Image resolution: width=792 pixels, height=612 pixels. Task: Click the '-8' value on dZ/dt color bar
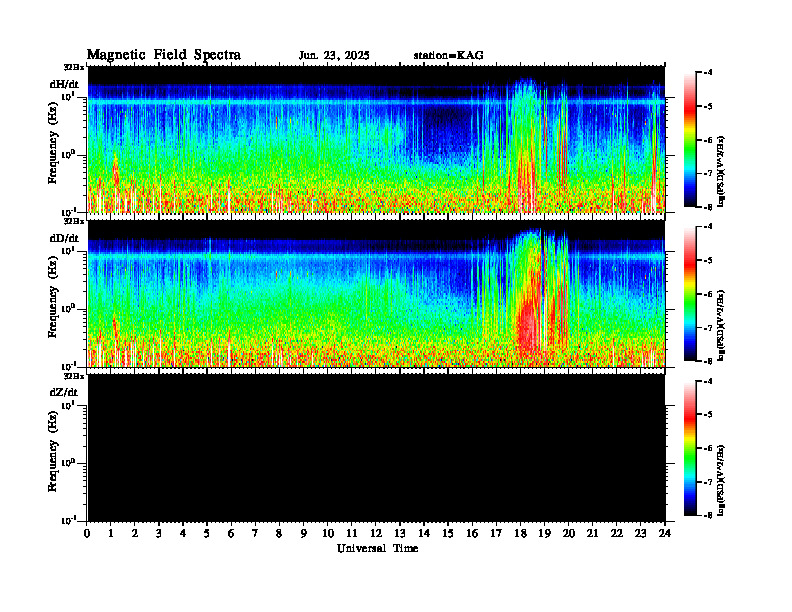tap(709, 515)
